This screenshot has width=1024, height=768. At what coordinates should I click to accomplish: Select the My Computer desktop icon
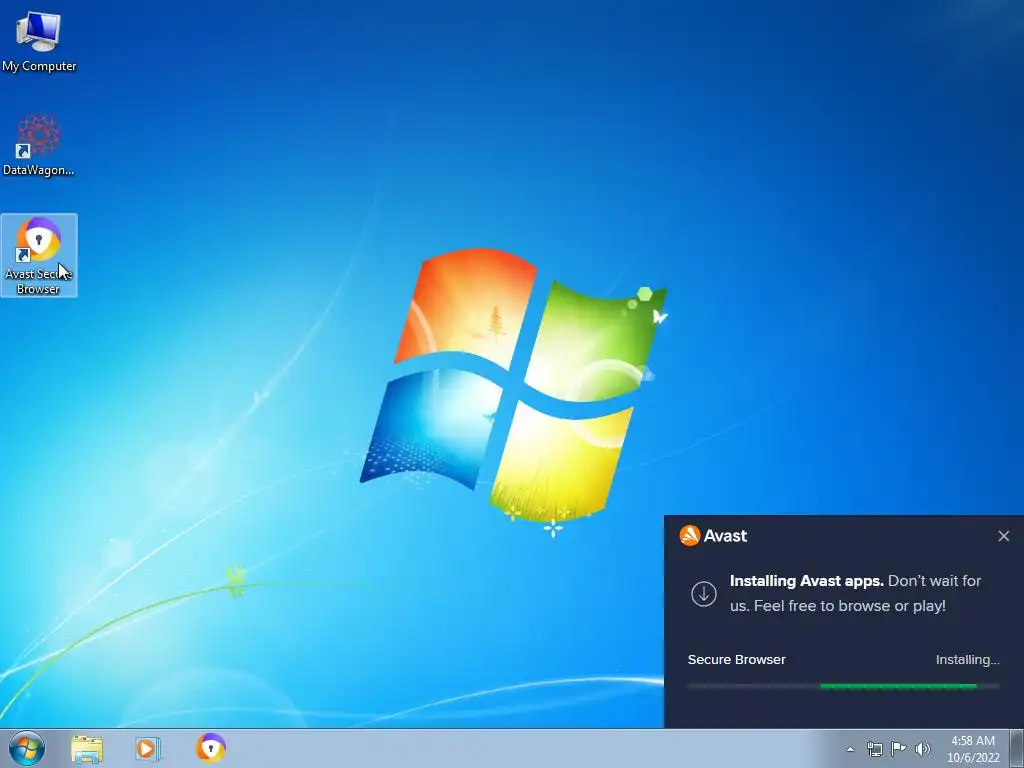tap(39, 40)
